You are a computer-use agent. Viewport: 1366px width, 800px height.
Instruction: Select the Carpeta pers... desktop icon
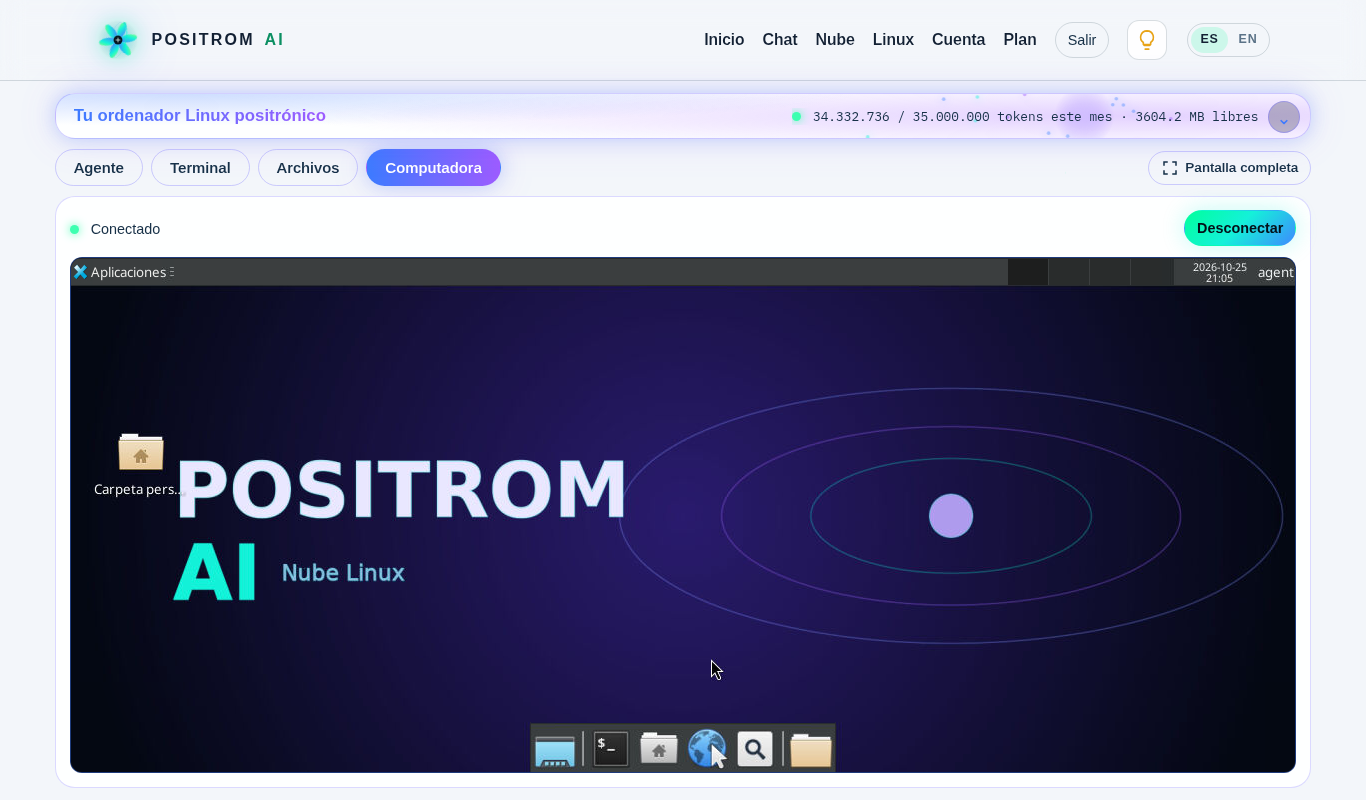tap(140, 465)
